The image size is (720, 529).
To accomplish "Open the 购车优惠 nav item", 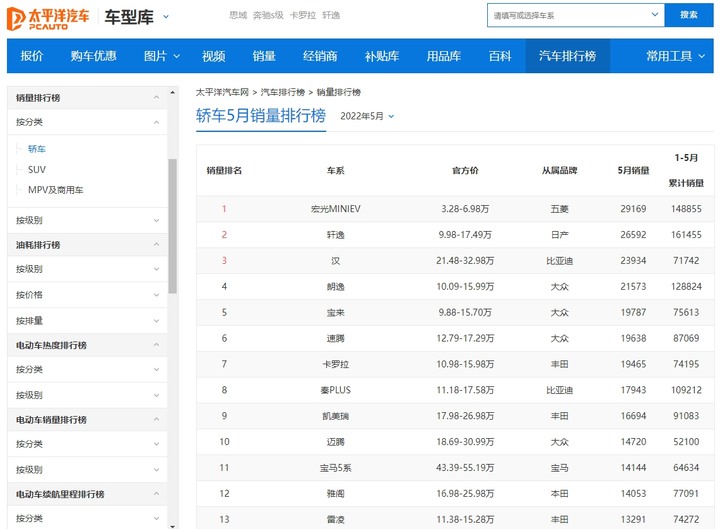I will click(93, 56).
